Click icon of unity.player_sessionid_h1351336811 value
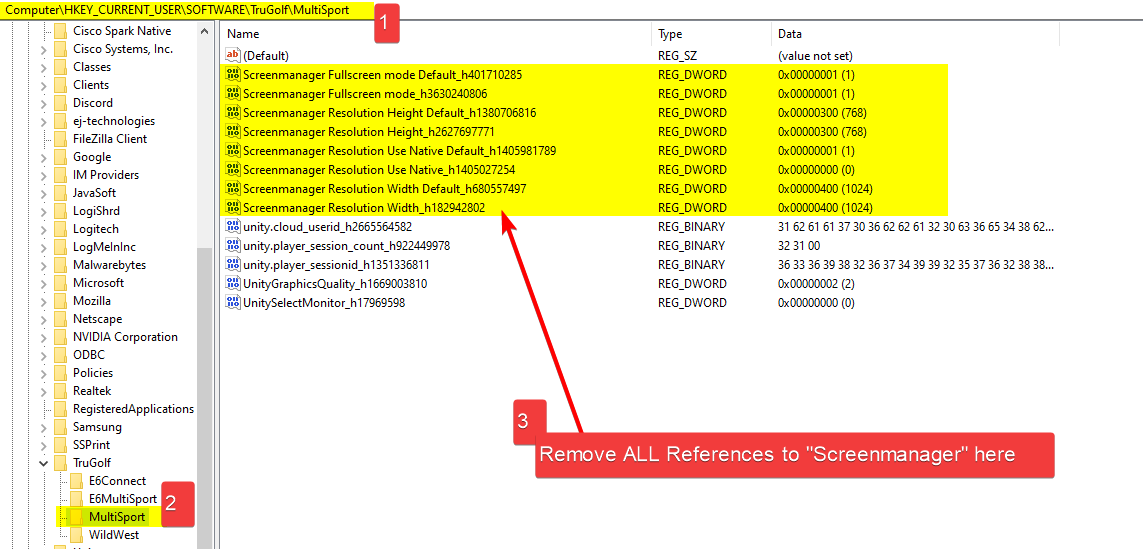 (233, 264)
